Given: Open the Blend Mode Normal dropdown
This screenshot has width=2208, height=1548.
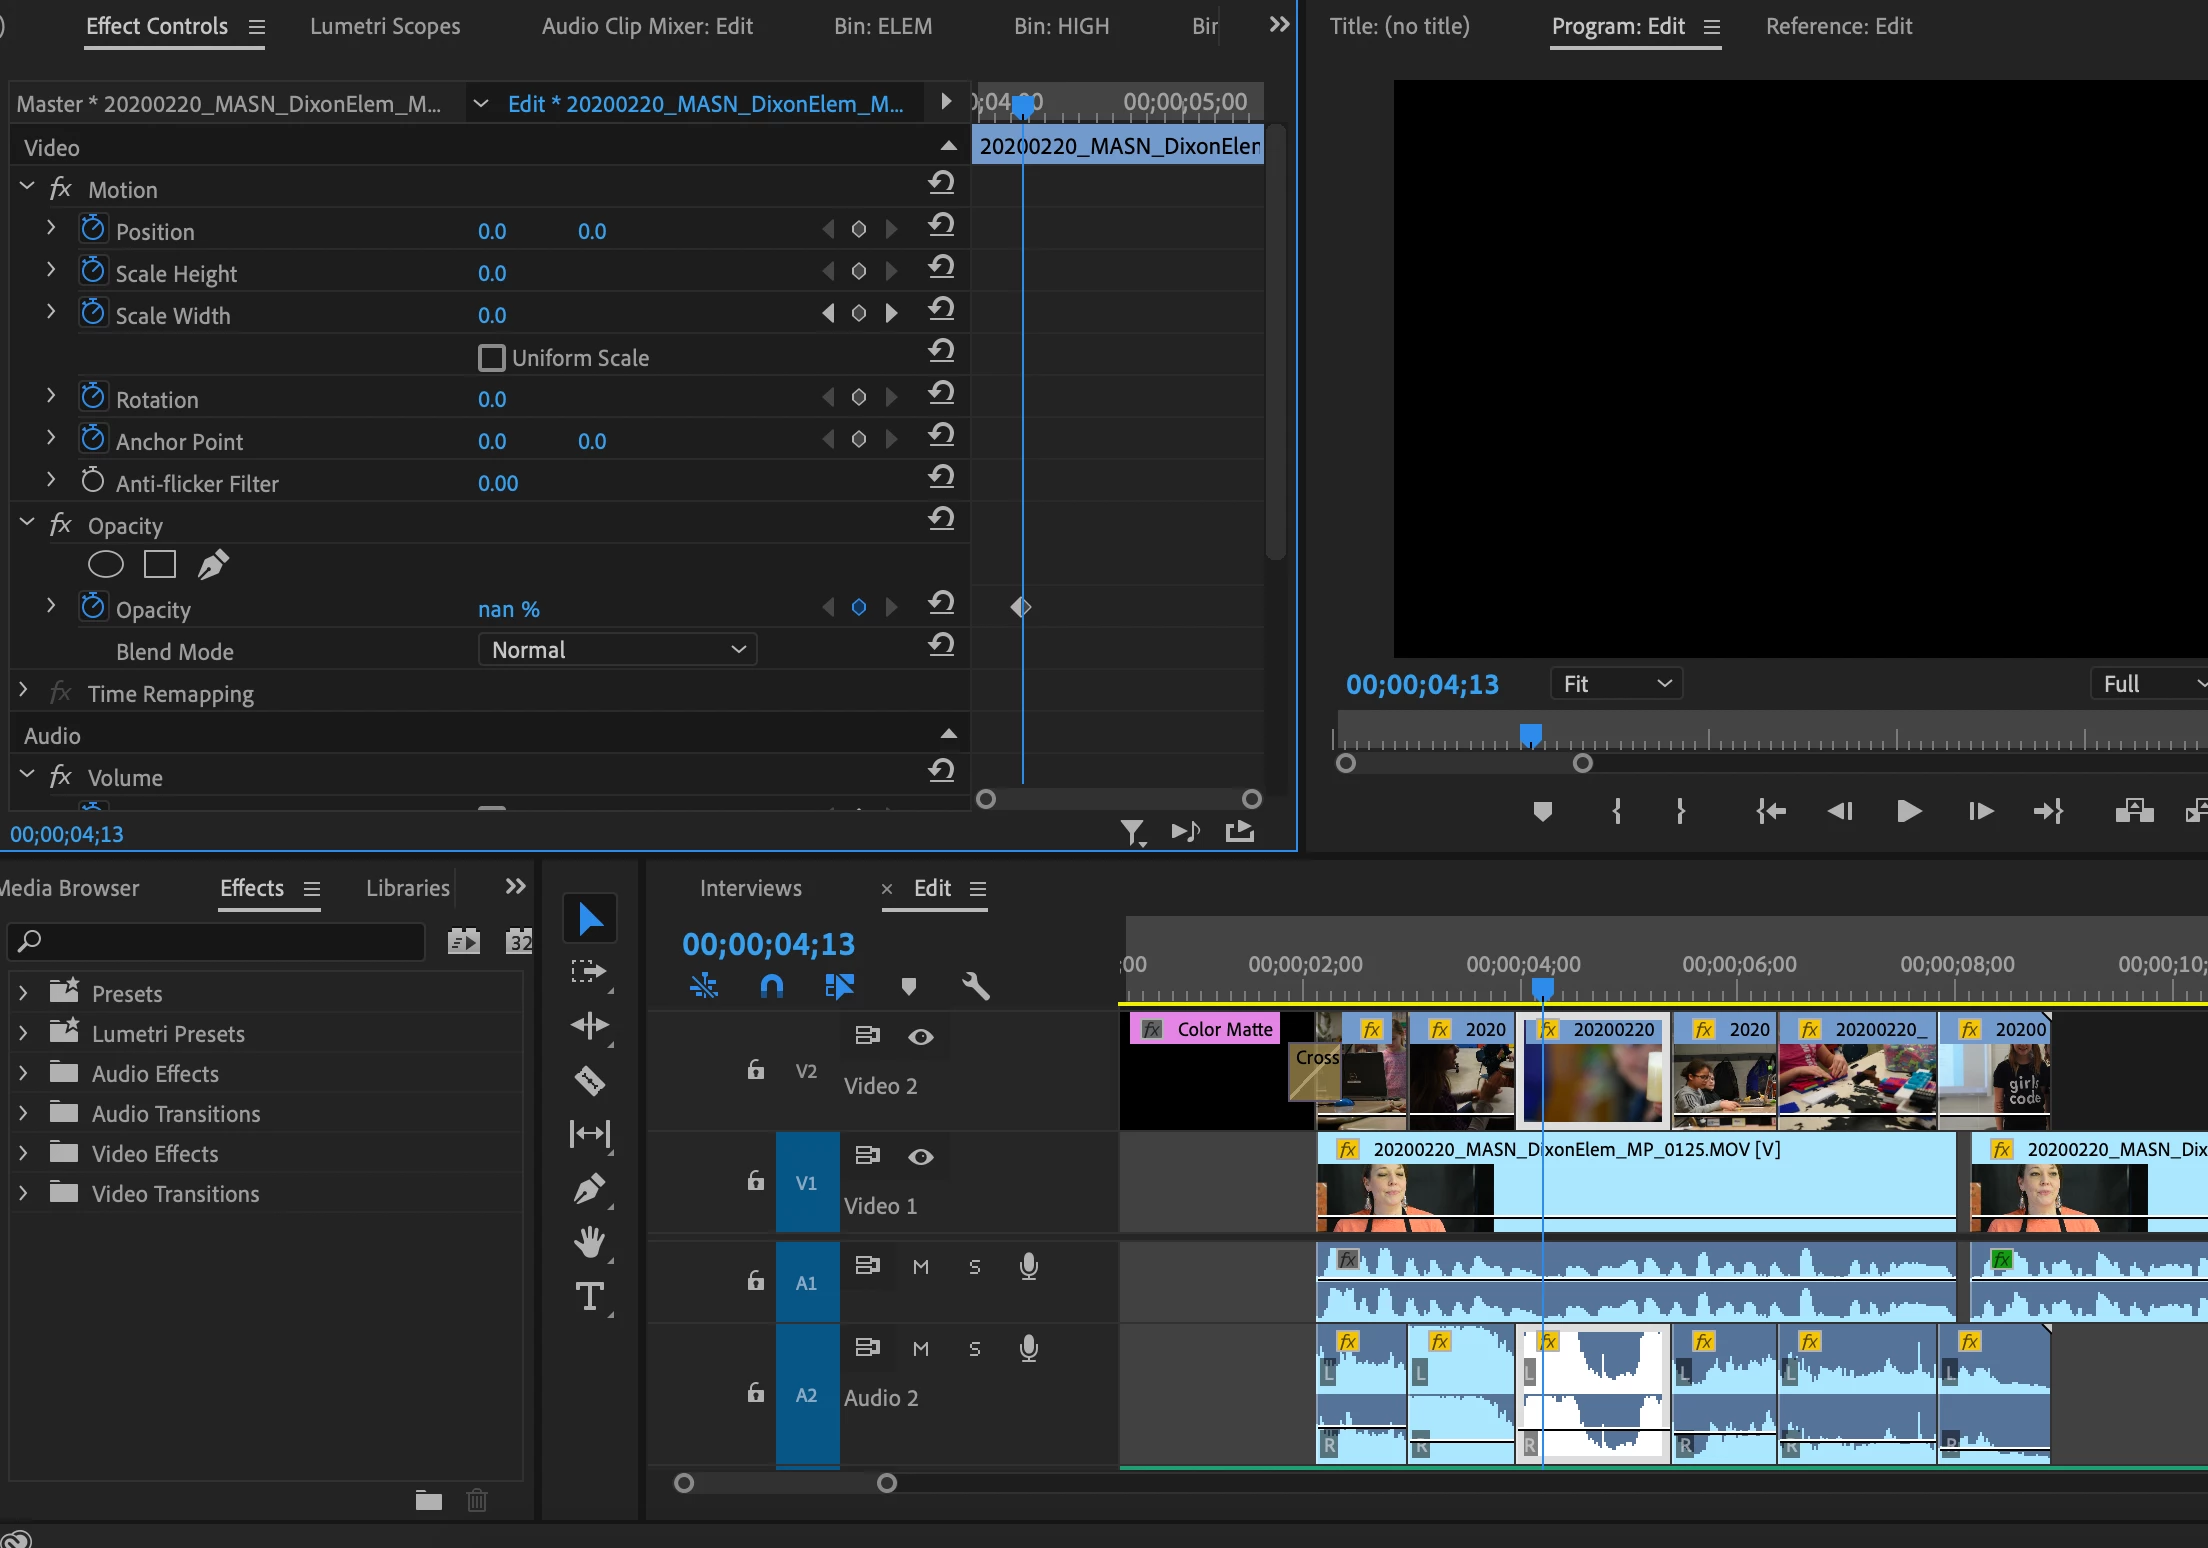Looking at the screenshot, I should [617, 650].
